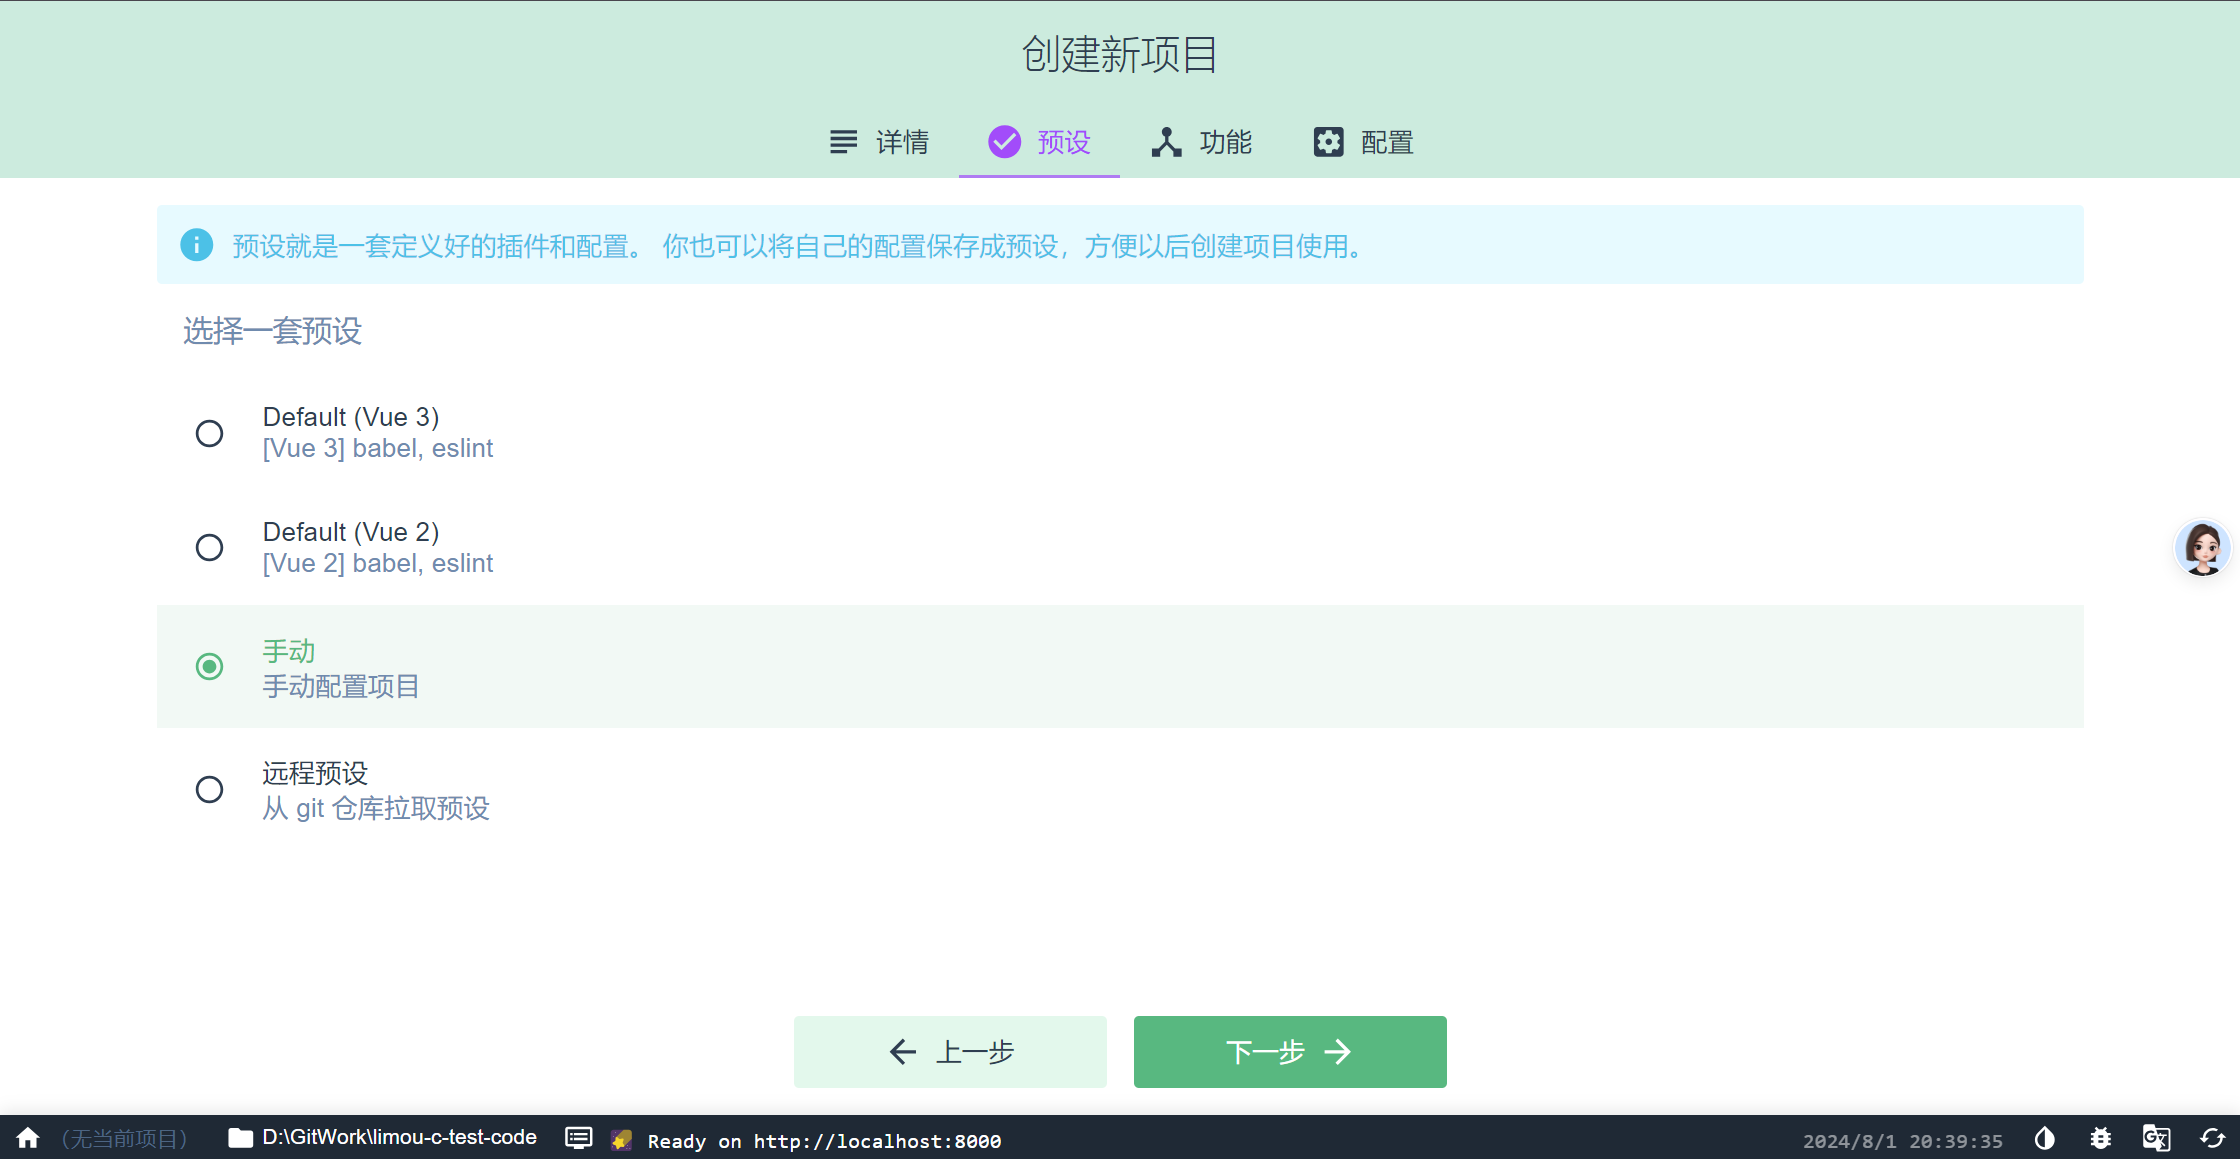Viewport: 2240px width, 1159px height.
Task: Select Default (Vue 2) preset radio
Action: pos(209,547)
